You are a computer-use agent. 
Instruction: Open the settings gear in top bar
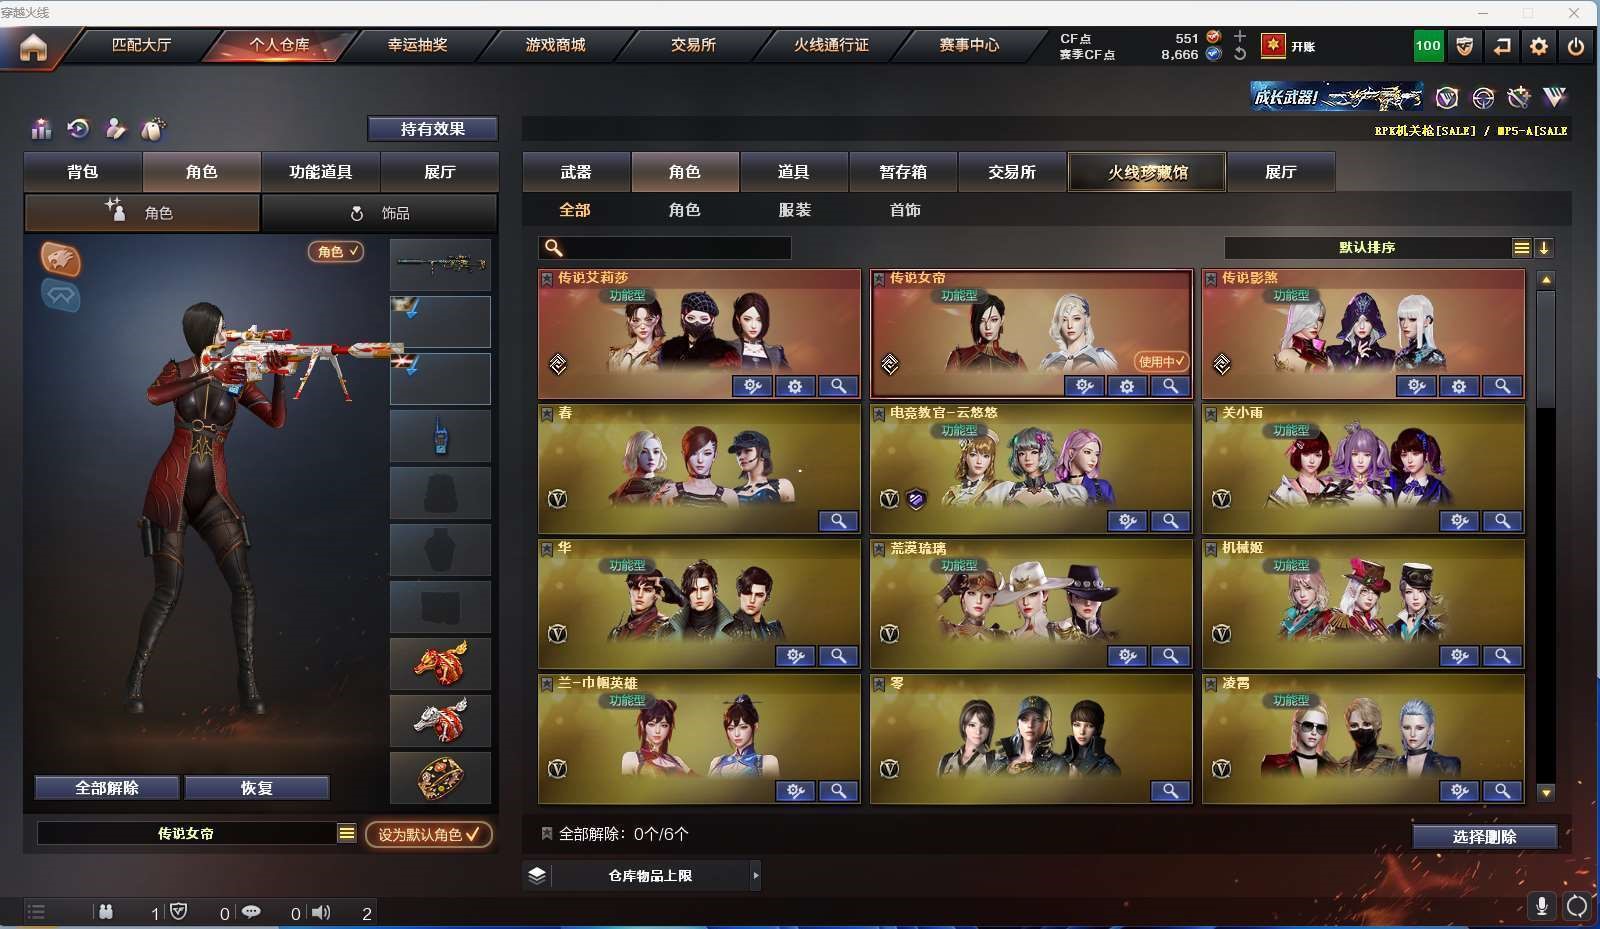(1539, 46)
